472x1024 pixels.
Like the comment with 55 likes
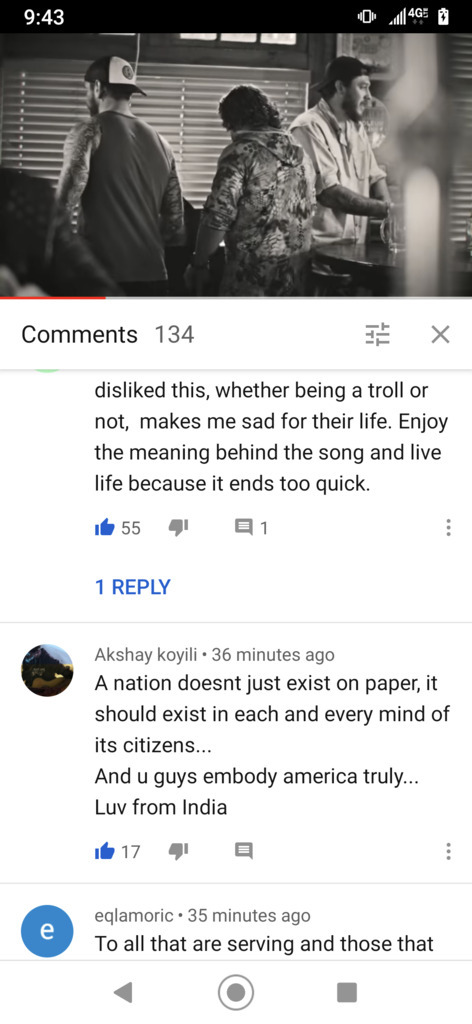tap(105, 528)
